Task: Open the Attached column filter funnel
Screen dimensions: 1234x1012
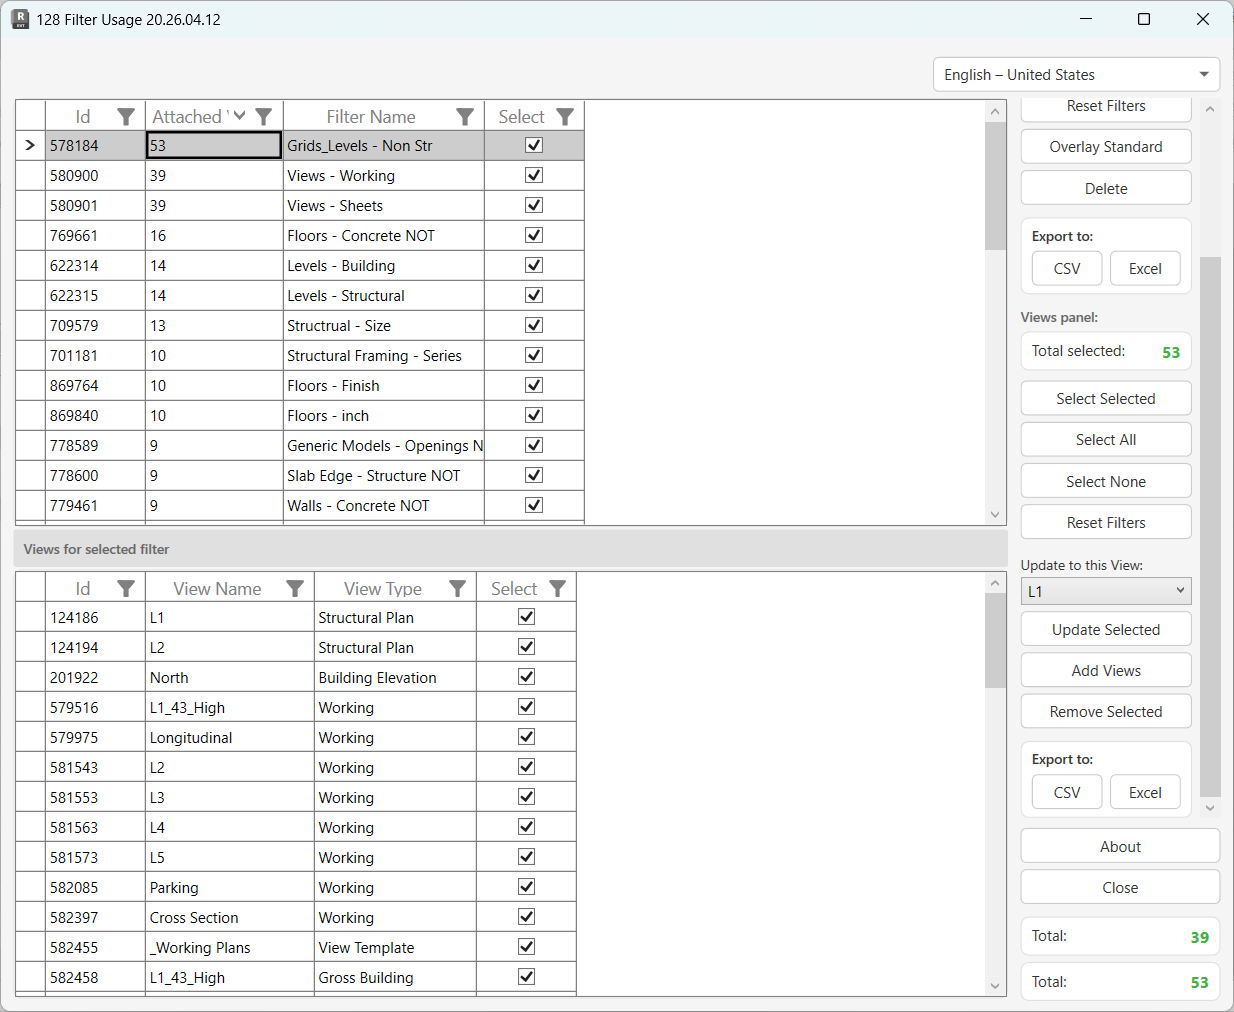Action: 263,116
